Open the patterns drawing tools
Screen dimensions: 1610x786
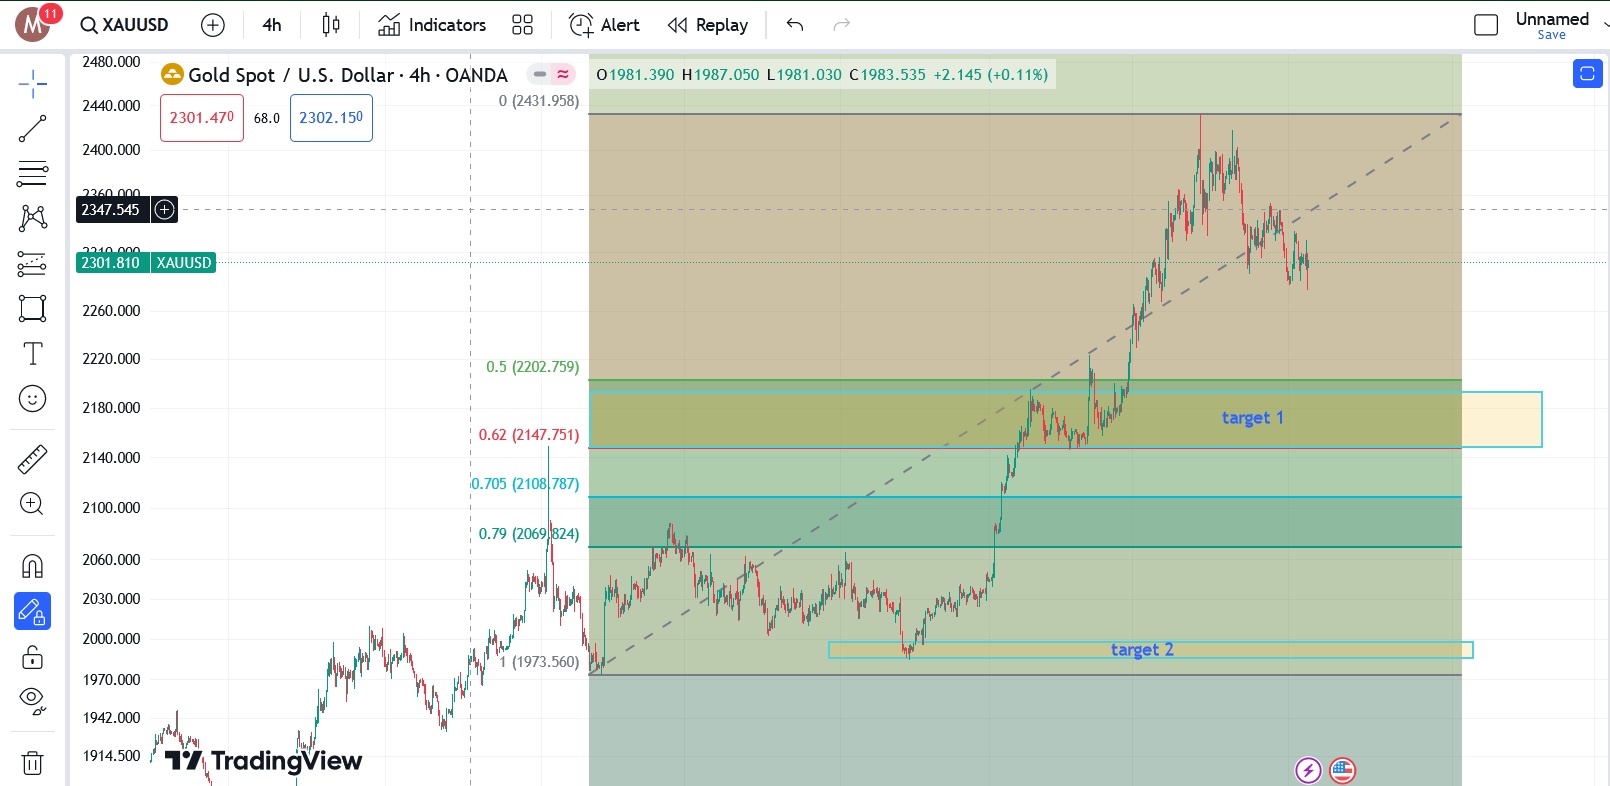click(x=32, y=218)
